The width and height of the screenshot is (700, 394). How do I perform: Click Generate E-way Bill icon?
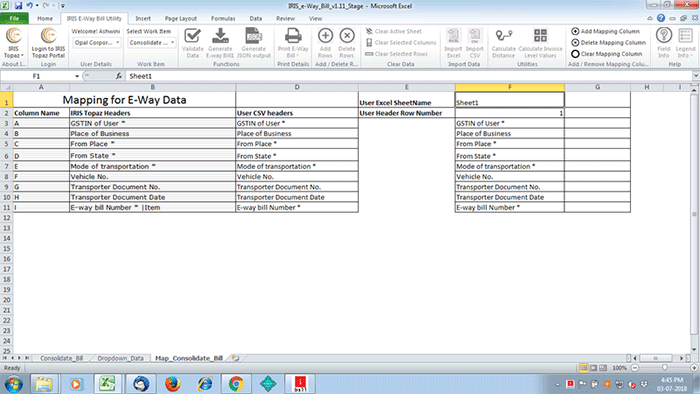(x=220, y=43)
